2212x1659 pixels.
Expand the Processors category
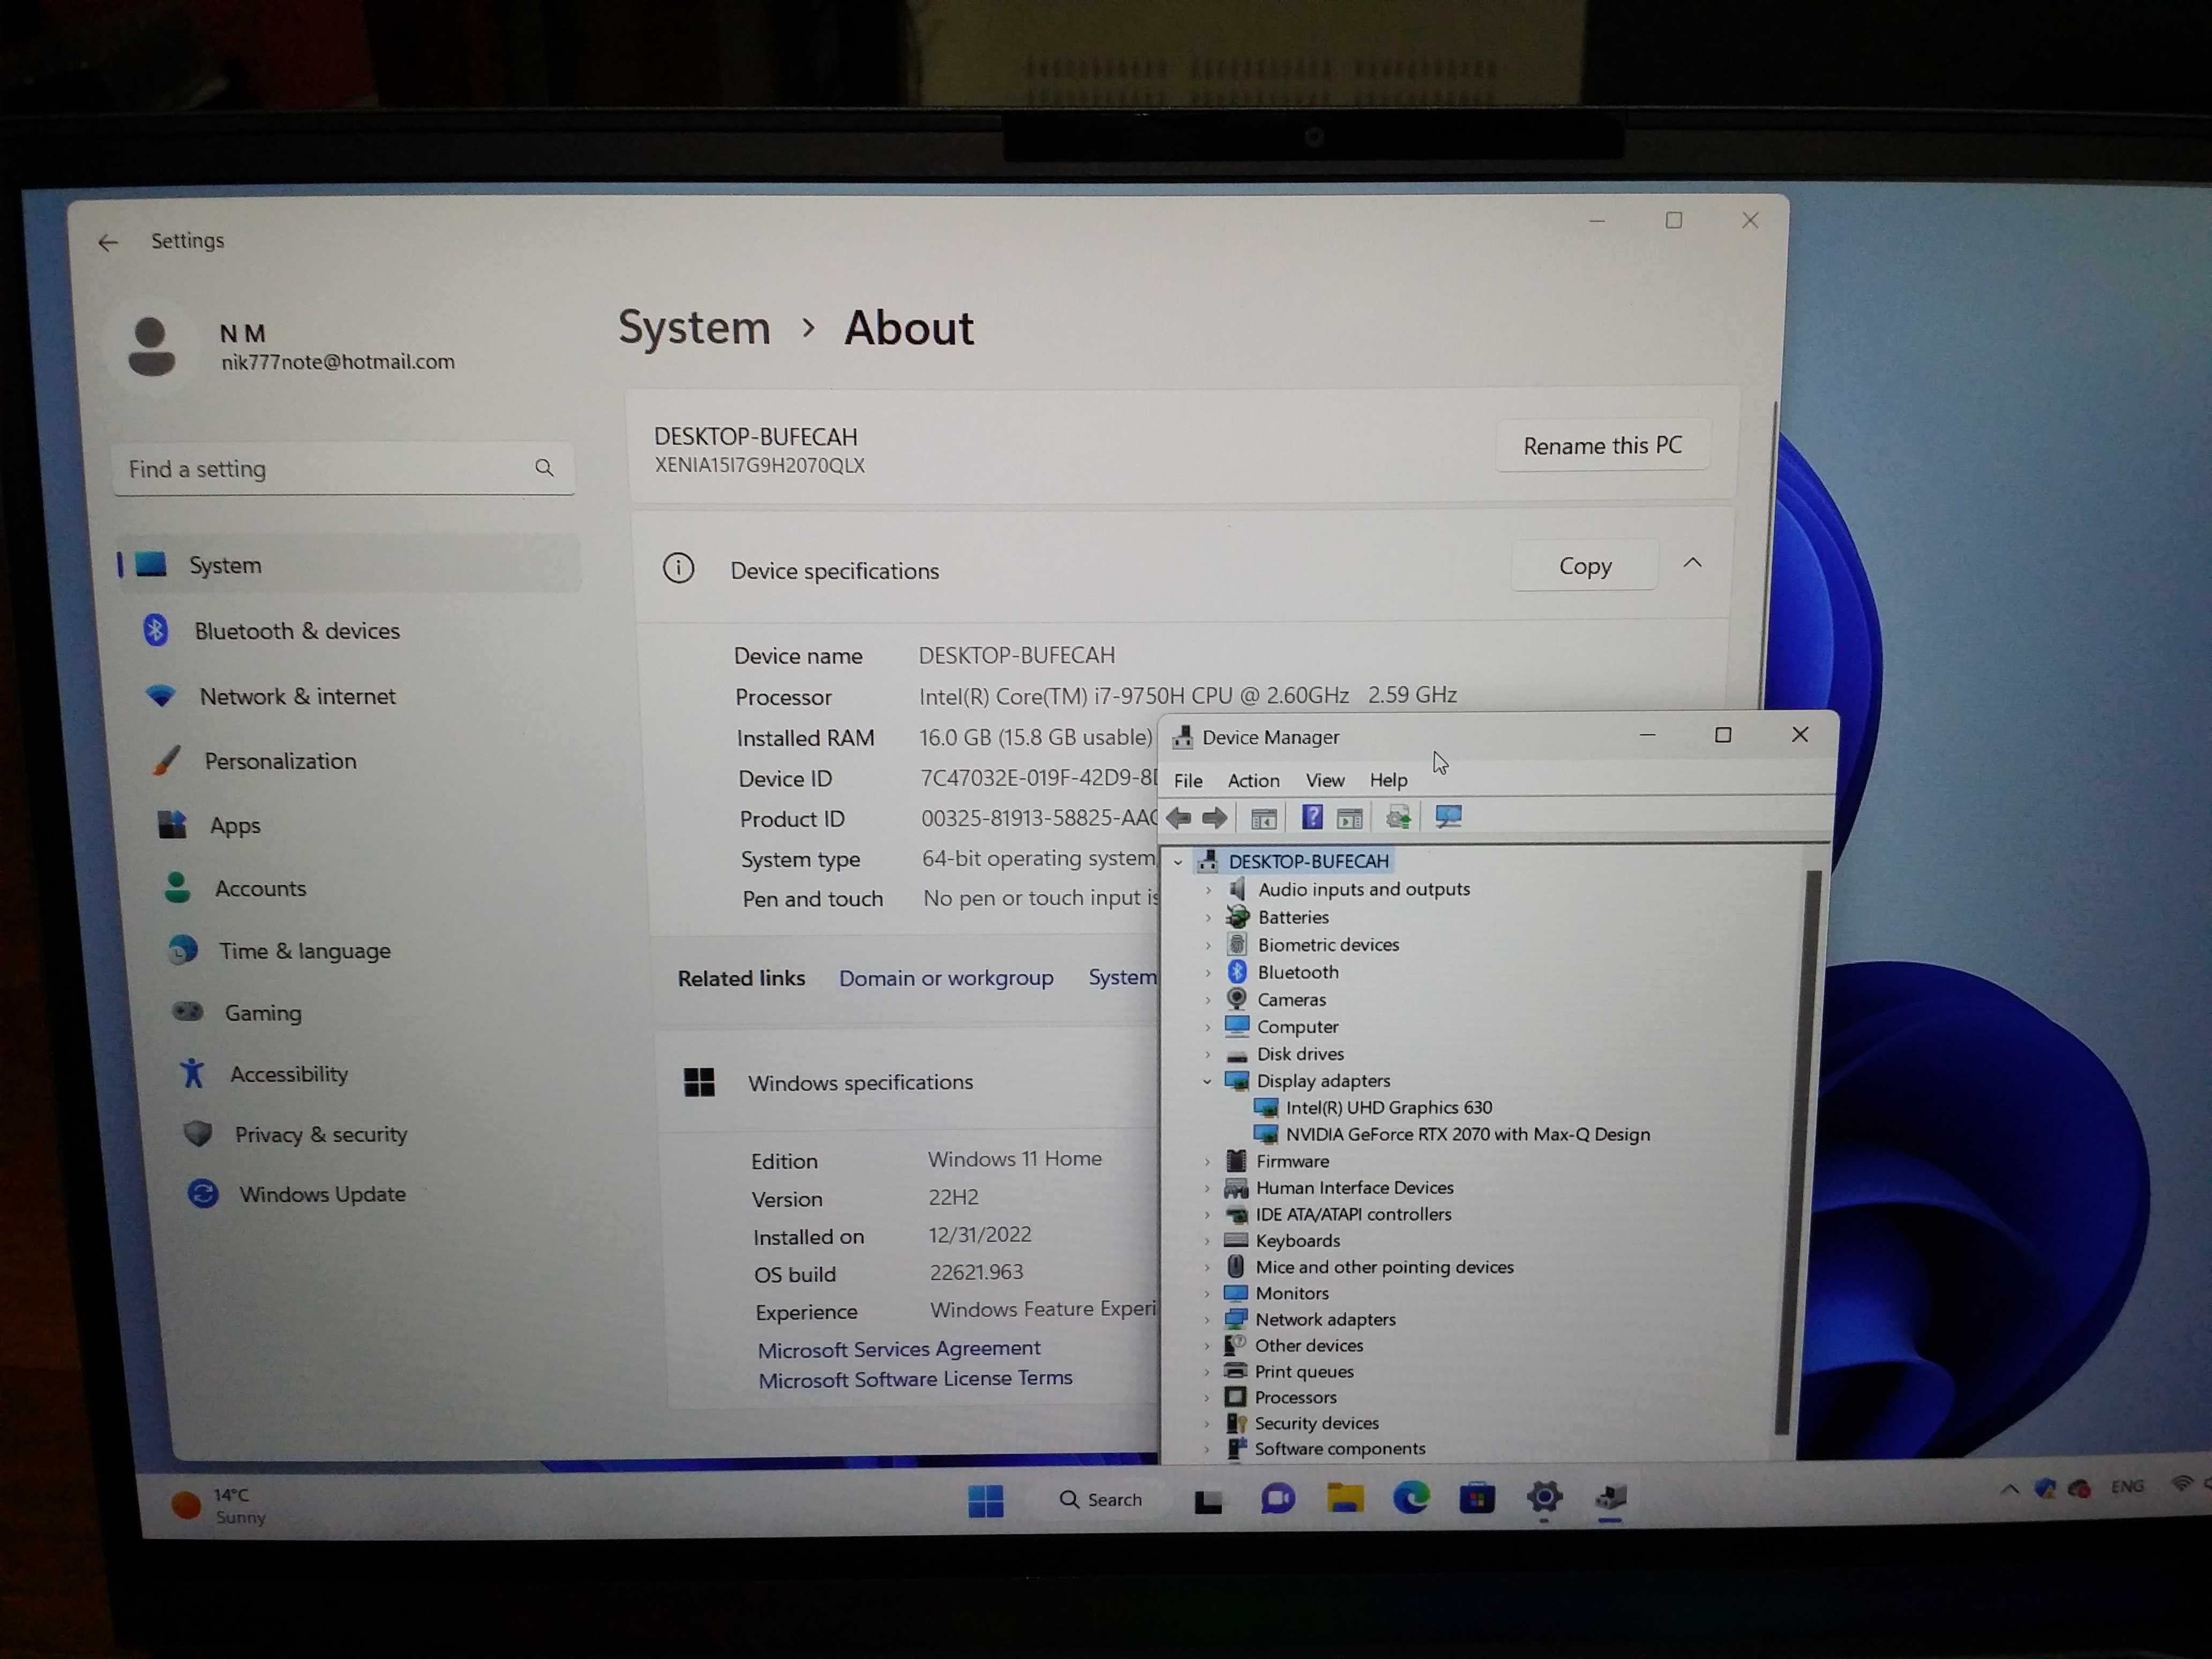[1207, 1398]
